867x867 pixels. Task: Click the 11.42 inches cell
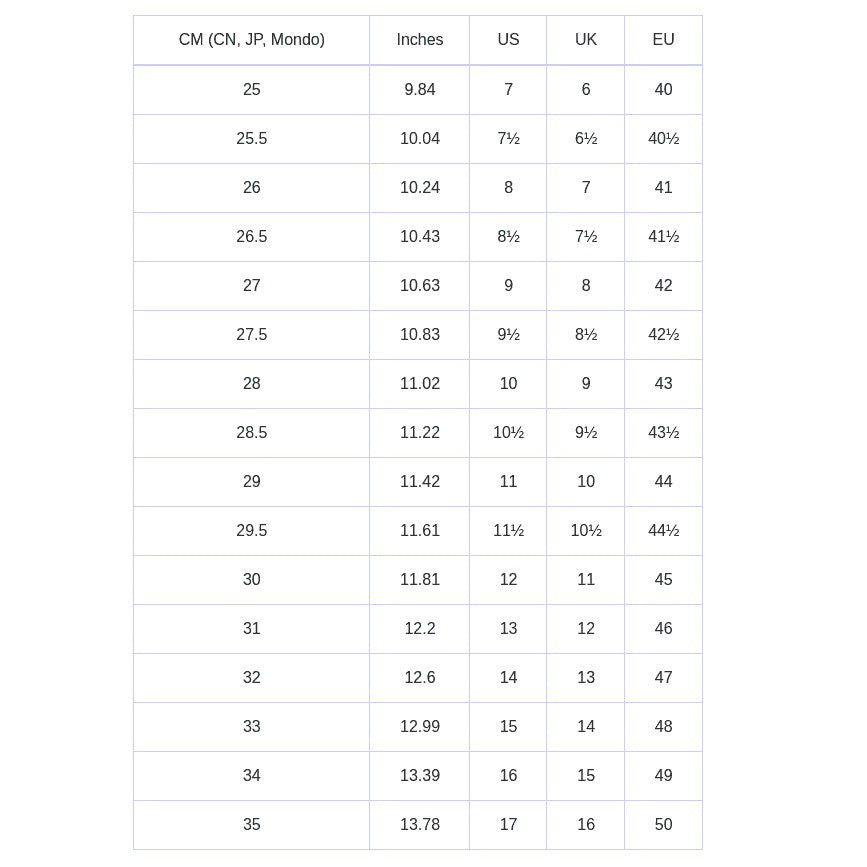(419, 481)
